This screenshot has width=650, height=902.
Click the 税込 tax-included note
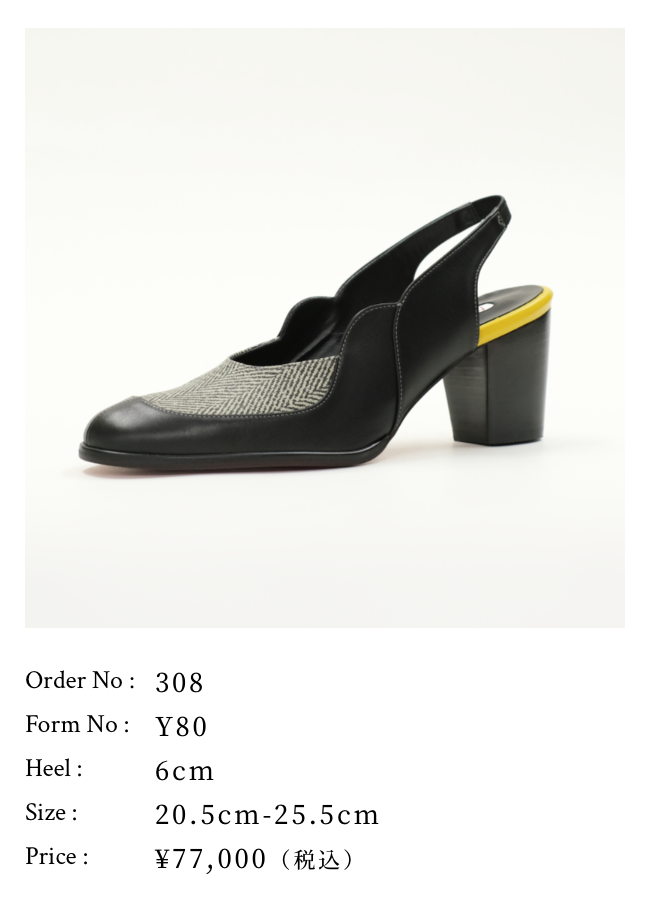(x=316, y=860)
